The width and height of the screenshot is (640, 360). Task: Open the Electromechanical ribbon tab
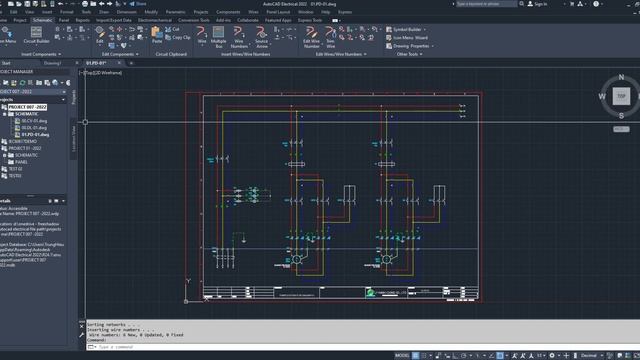[x=155, y=20]
